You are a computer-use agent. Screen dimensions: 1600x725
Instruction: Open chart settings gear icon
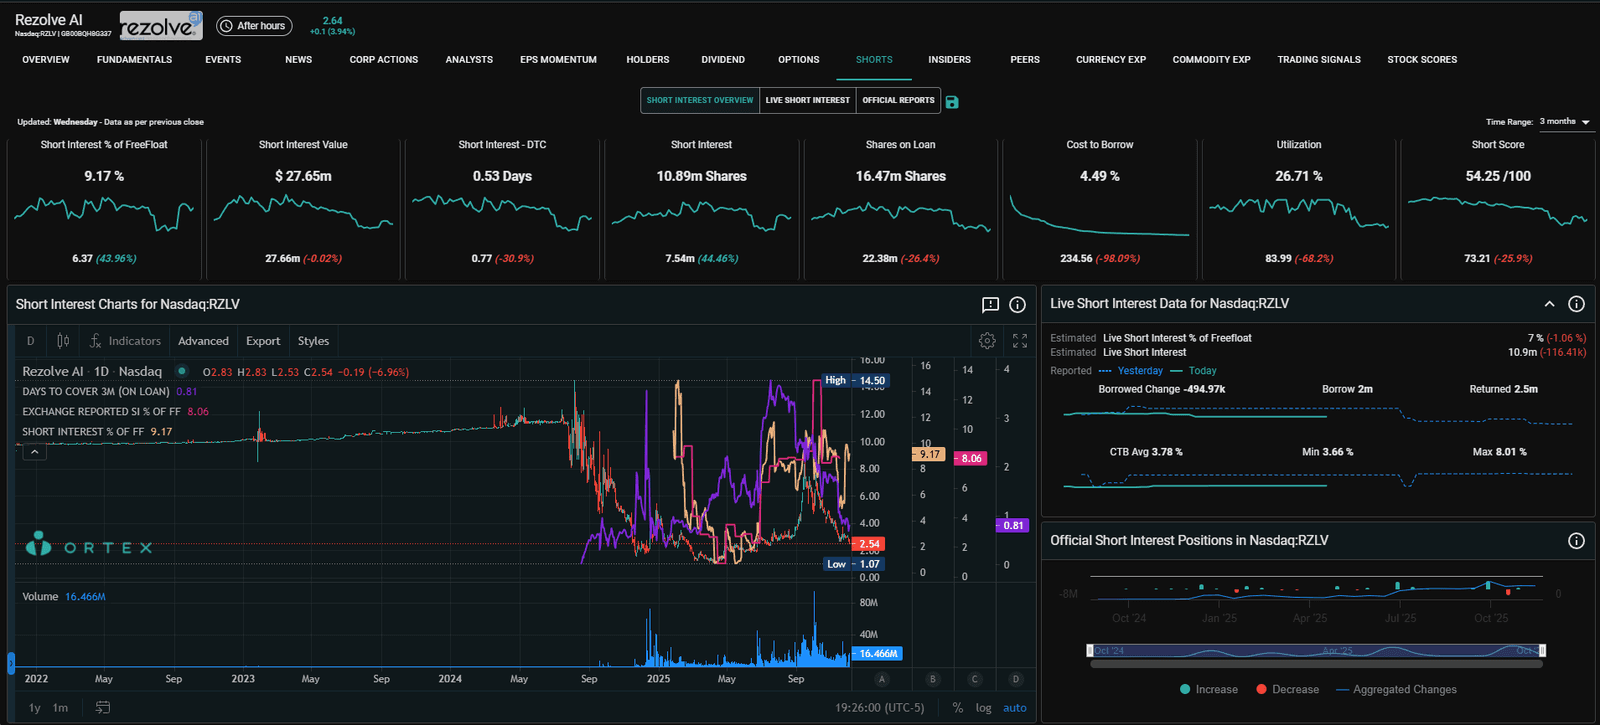(987, 341)
